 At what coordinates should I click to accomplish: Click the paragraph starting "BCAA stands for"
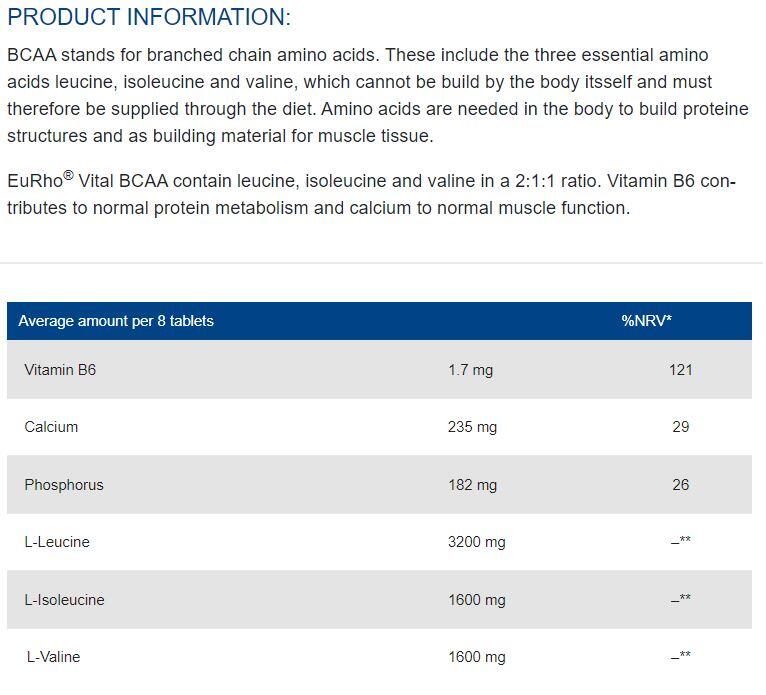(378, 95)
